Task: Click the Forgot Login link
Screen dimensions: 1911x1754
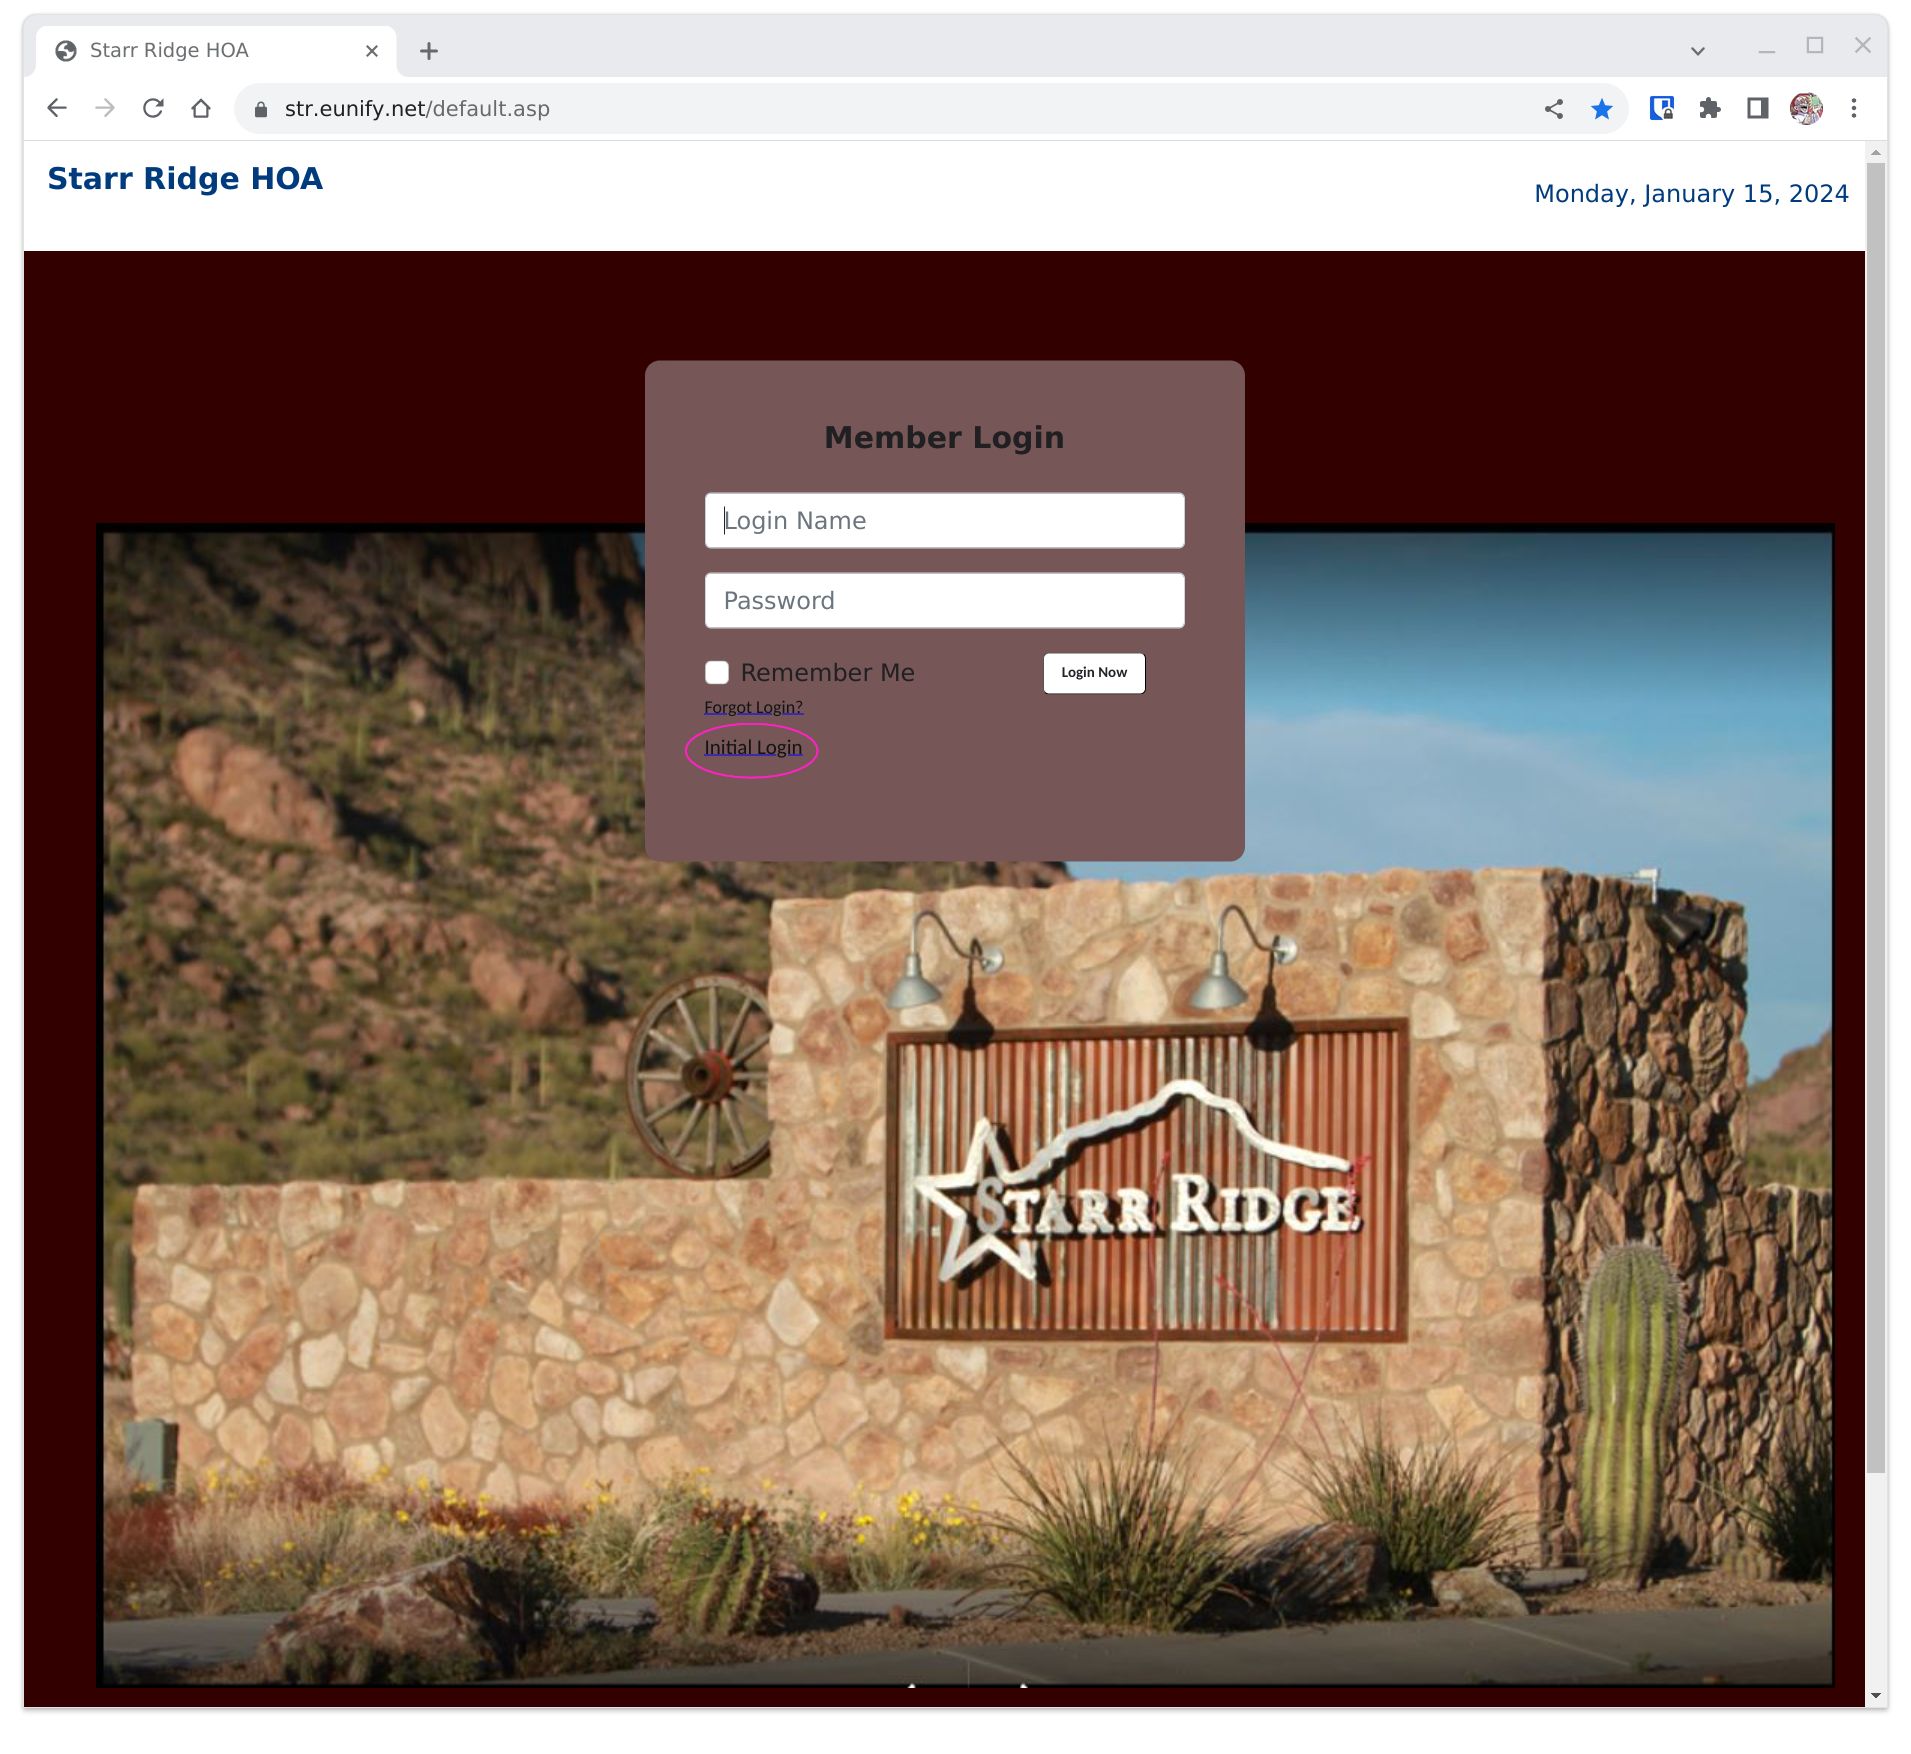Action: pyautogui.click(x=752, y=707)
